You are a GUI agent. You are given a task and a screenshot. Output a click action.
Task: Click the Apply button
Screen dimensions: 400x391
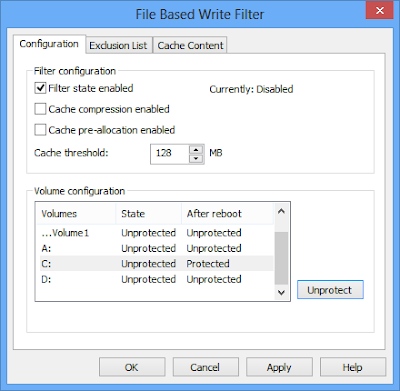(279, 367)
